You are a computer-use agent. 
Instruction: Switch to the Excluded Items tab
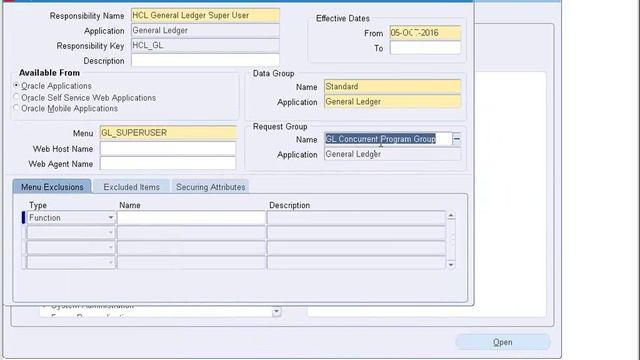pyautogui.click(x=131, y=187)
